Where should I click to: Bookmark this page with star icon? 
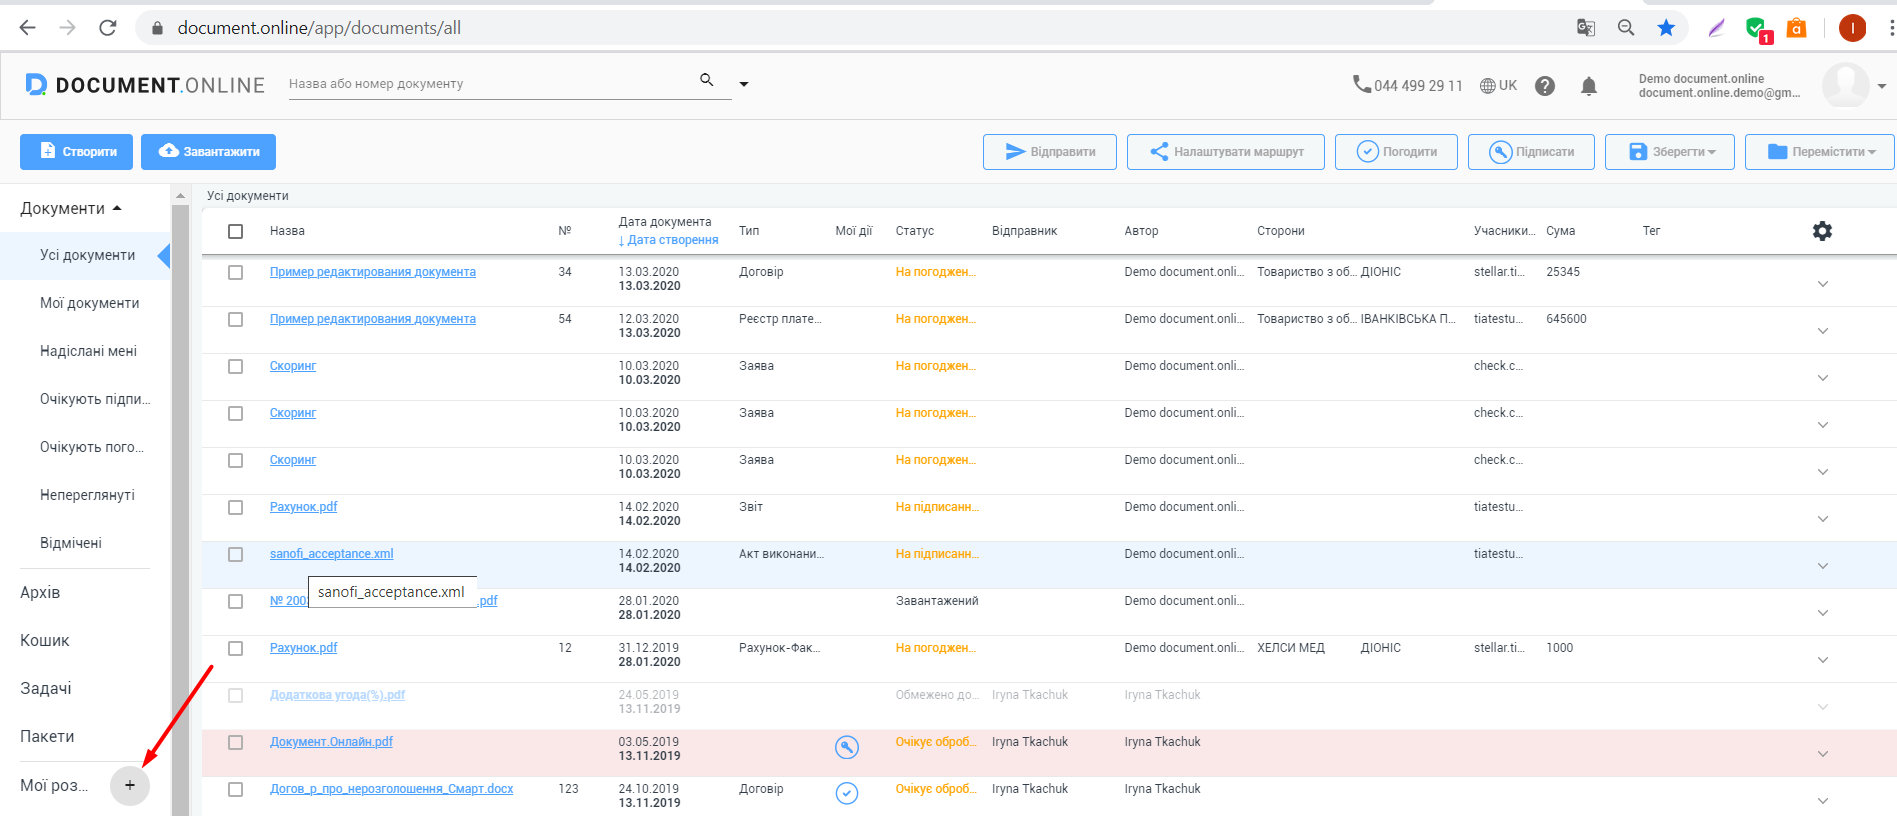coord(1666,28)
